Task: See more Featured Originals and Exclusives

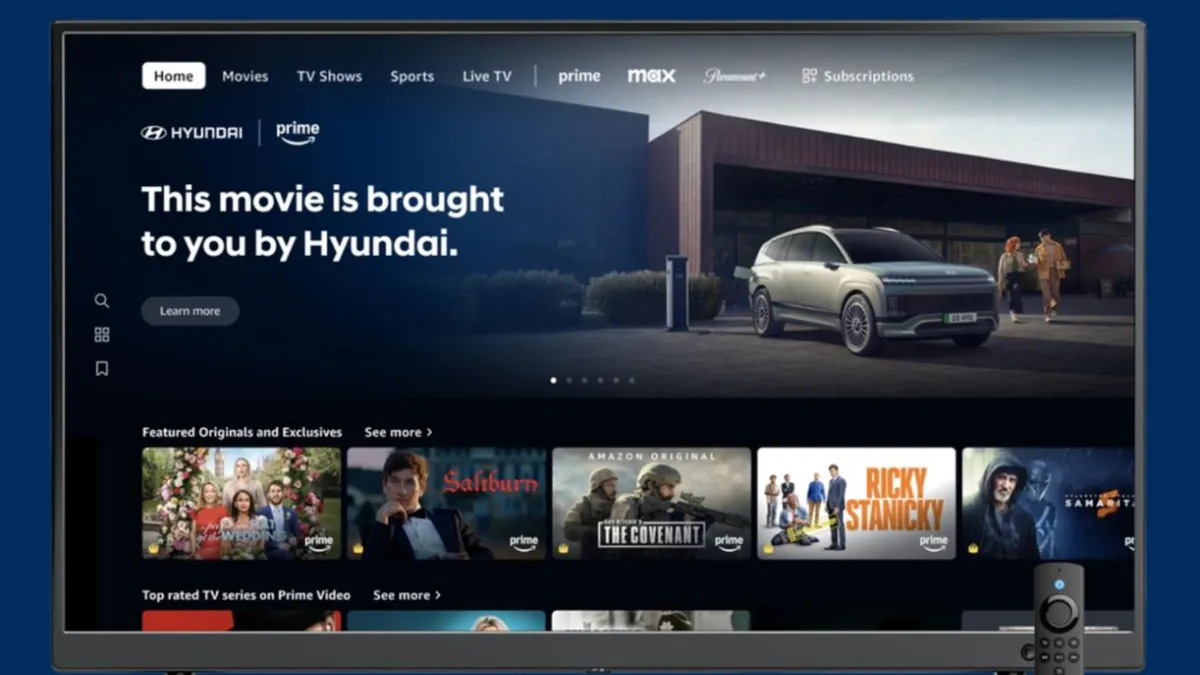Action: coord(397,432)
